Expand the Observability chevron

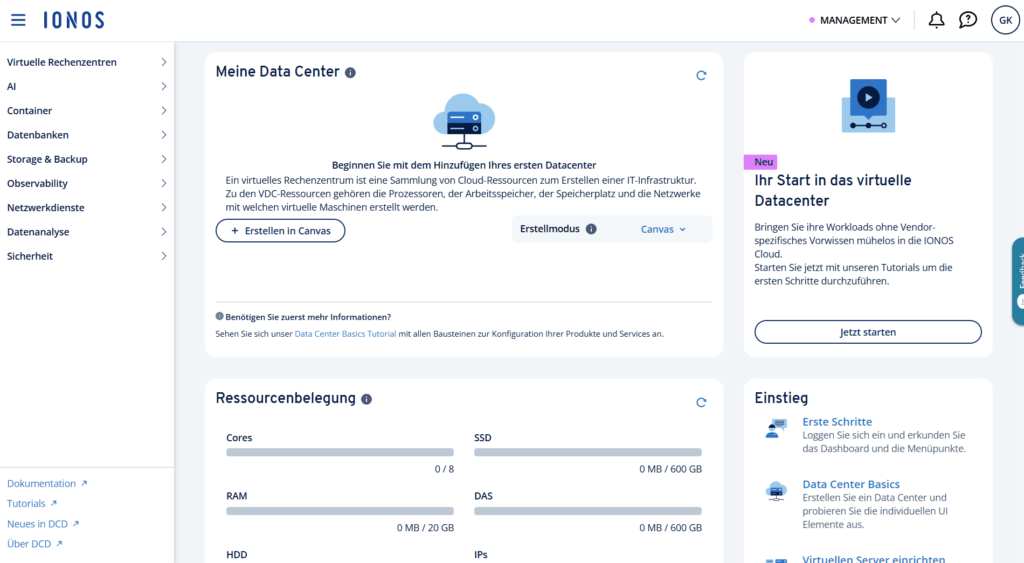point(164,183)
